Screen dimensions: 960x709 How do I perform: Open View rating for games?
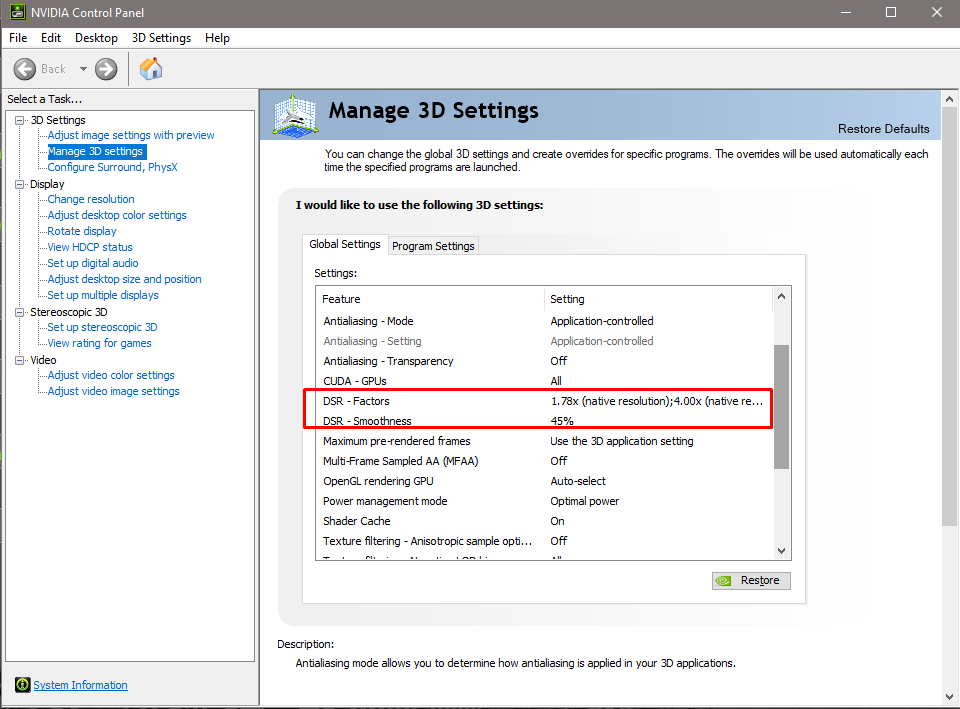(x=99, y=343)
